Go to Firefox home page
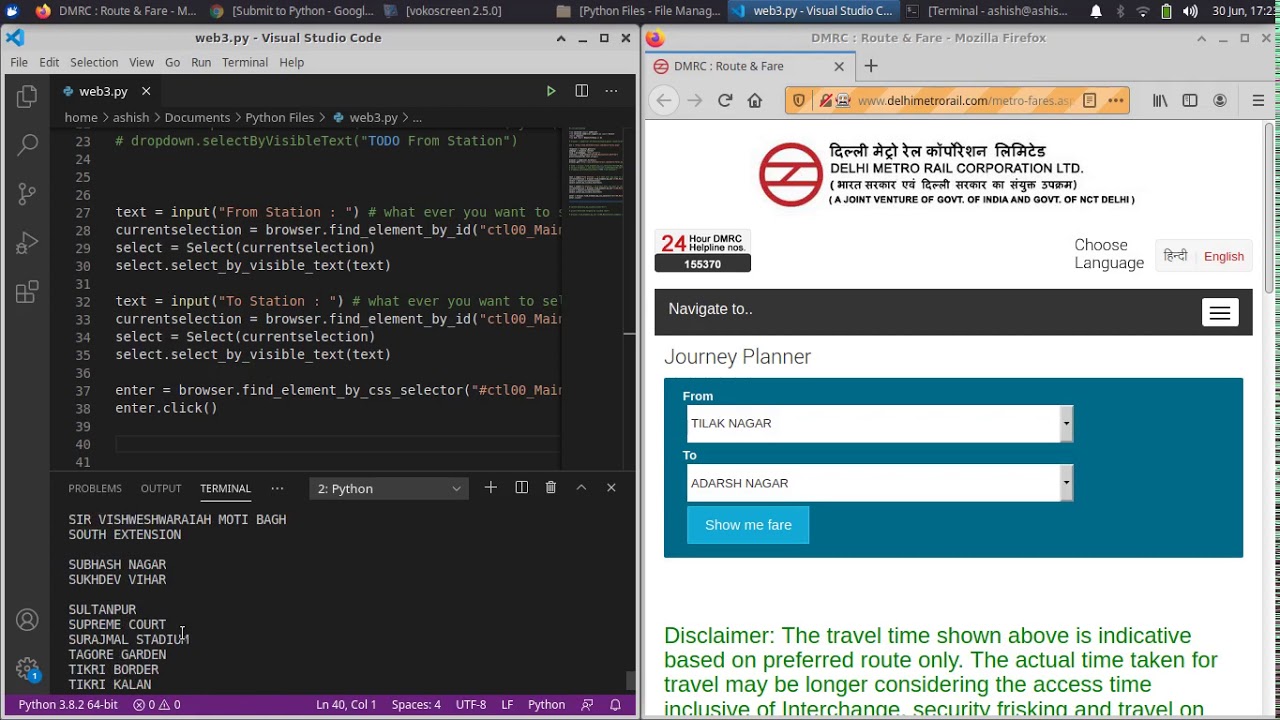 (755, 100)
